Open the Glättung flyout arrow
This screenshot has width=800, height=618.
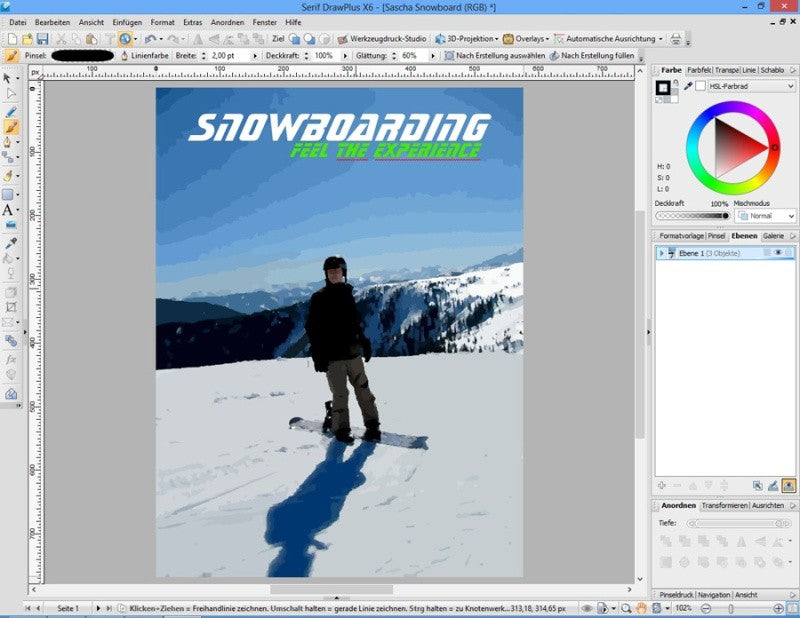coord(433,56)
